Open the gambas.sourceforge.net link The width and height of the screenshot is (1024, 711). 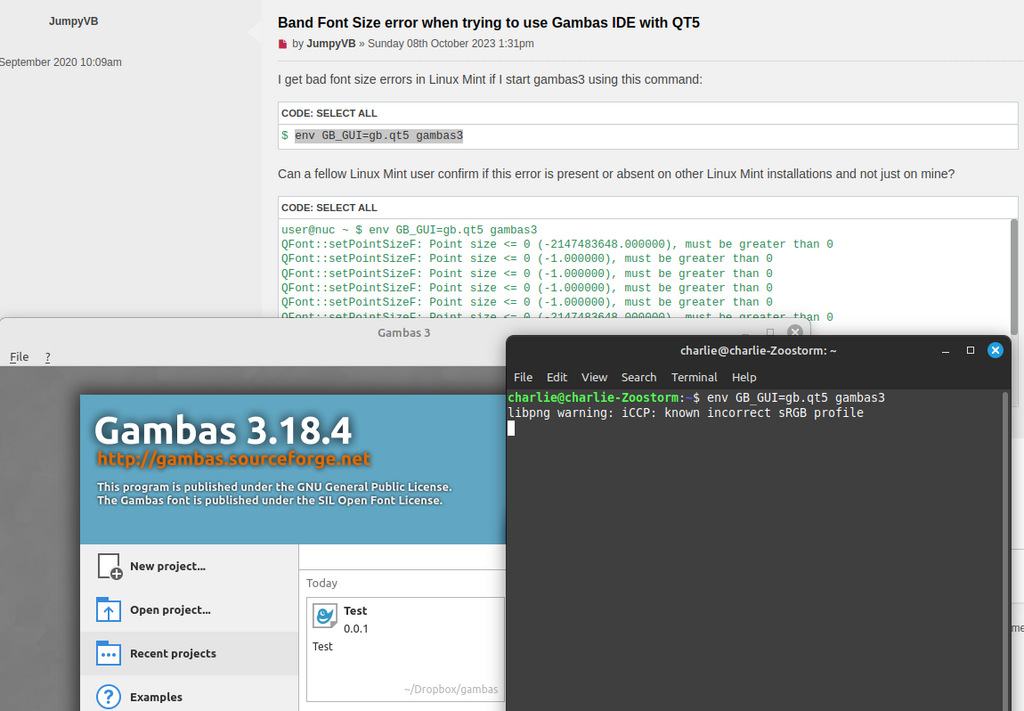[234, 459]
